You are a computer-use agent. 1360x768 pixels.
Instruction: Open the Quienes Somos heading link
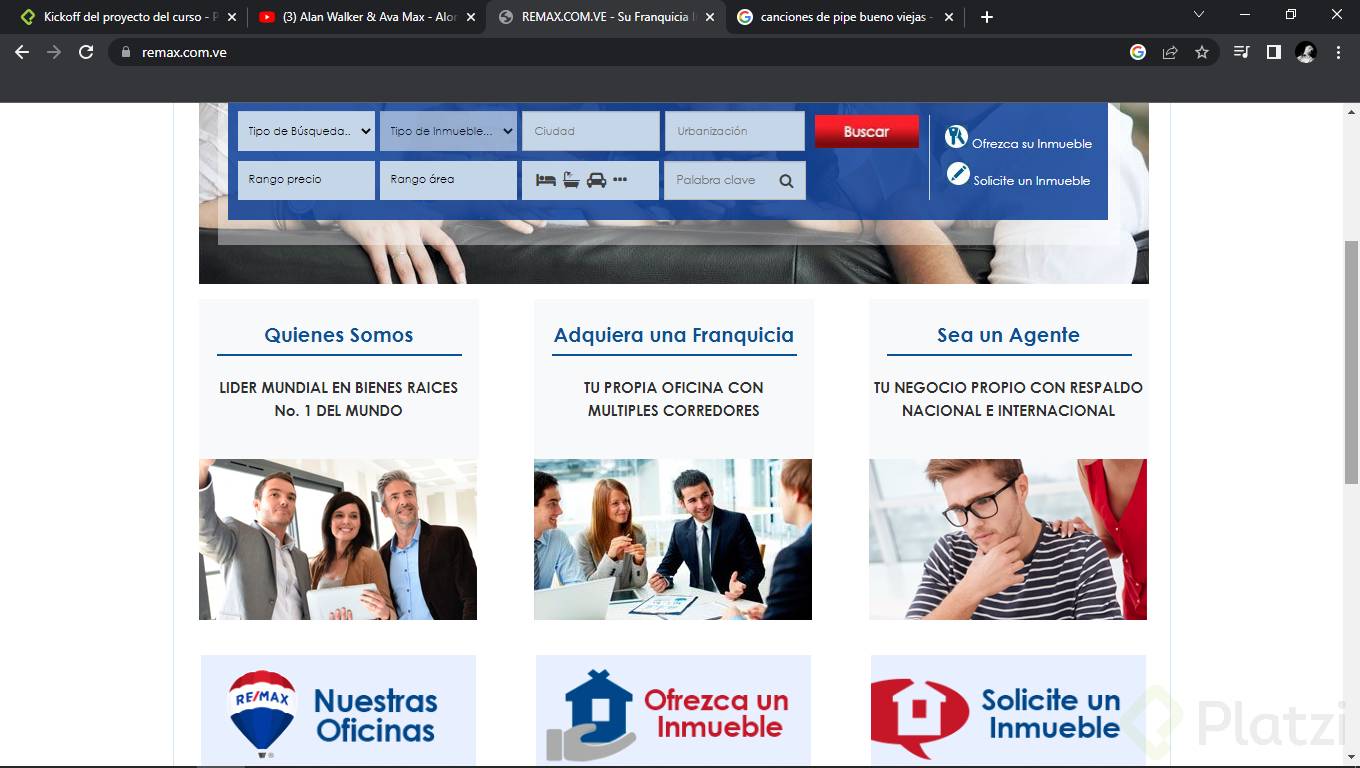[339, 335]
